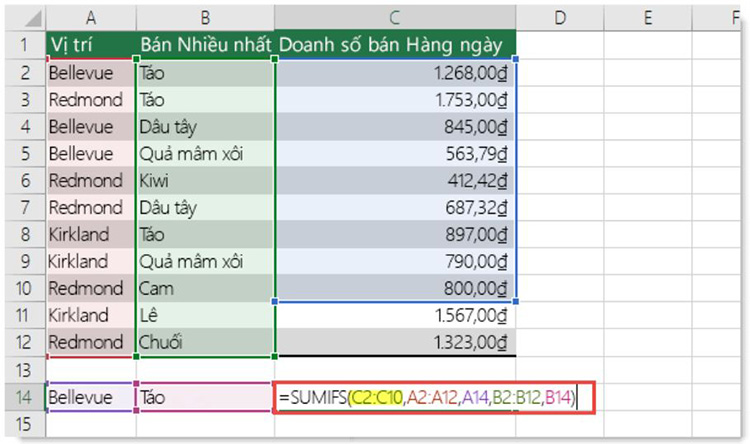
Task: Select cell A8 containing Kirkland
Action: (x=91, y=234)
